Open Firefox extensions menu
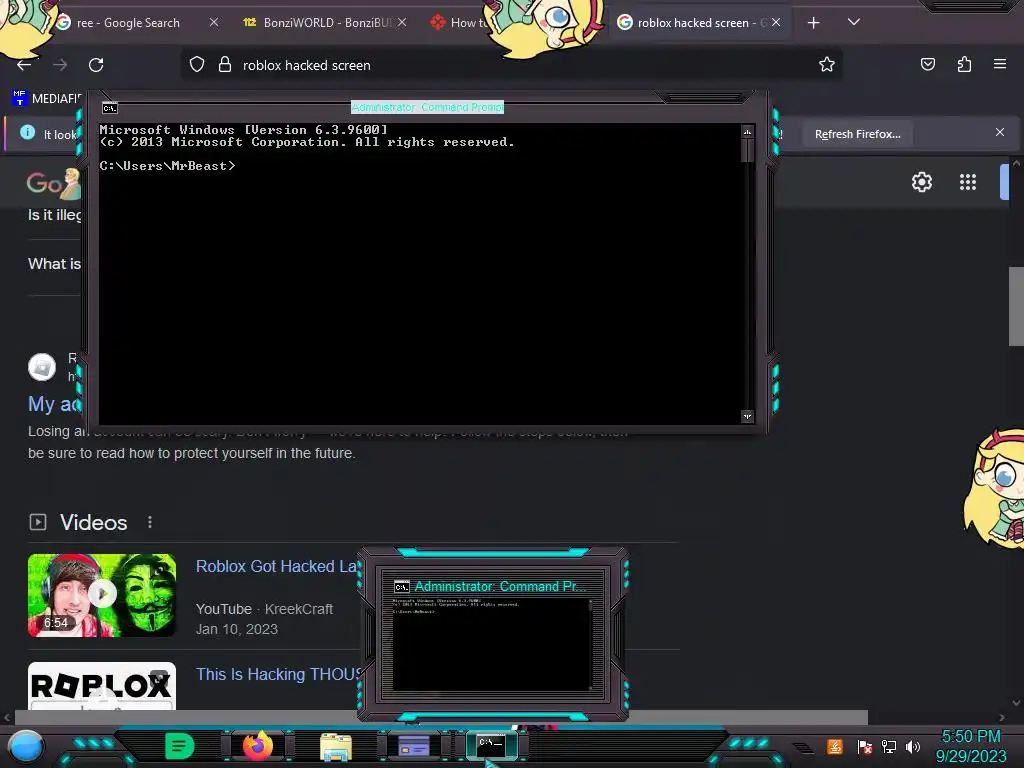This screenshot has height=768, width=1024. click(x=964, y=64)
